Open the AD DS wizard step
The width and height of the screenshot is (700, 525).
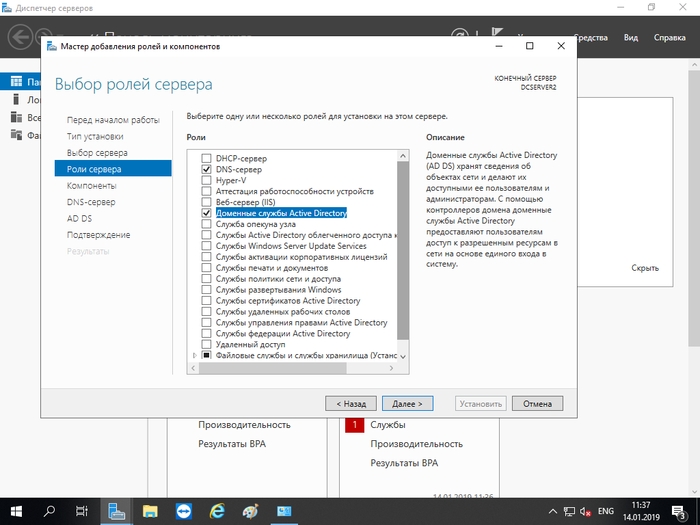[79, 218]
